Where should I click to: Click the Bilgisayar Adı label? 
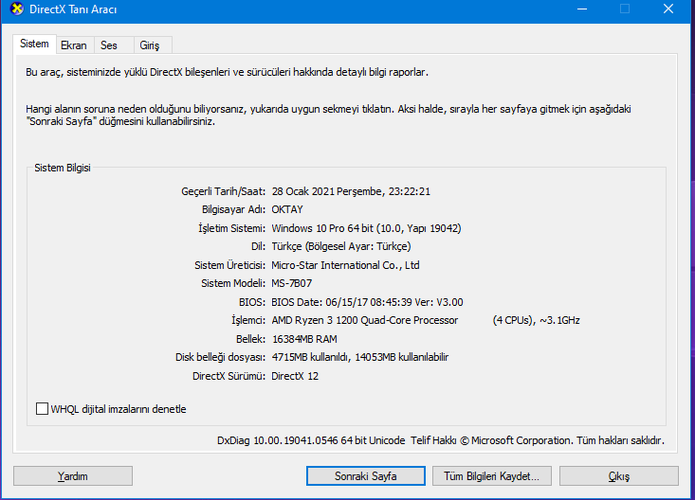point(234,210)
